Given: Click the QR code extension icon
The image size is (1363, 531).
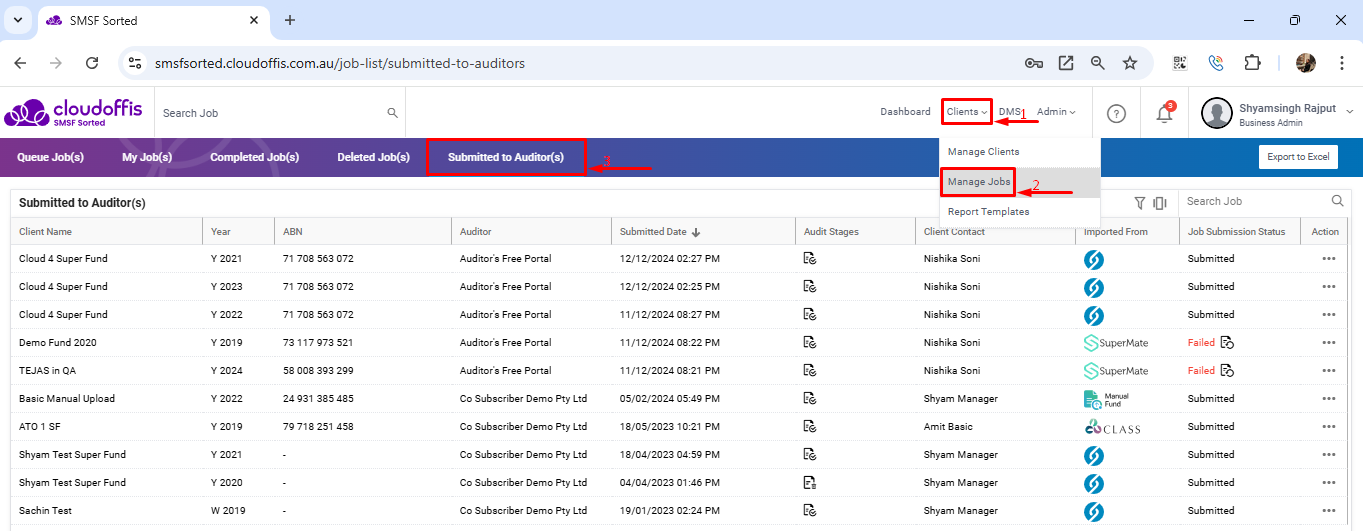Looking at the screenshot, I should (x=1180, y=63).
